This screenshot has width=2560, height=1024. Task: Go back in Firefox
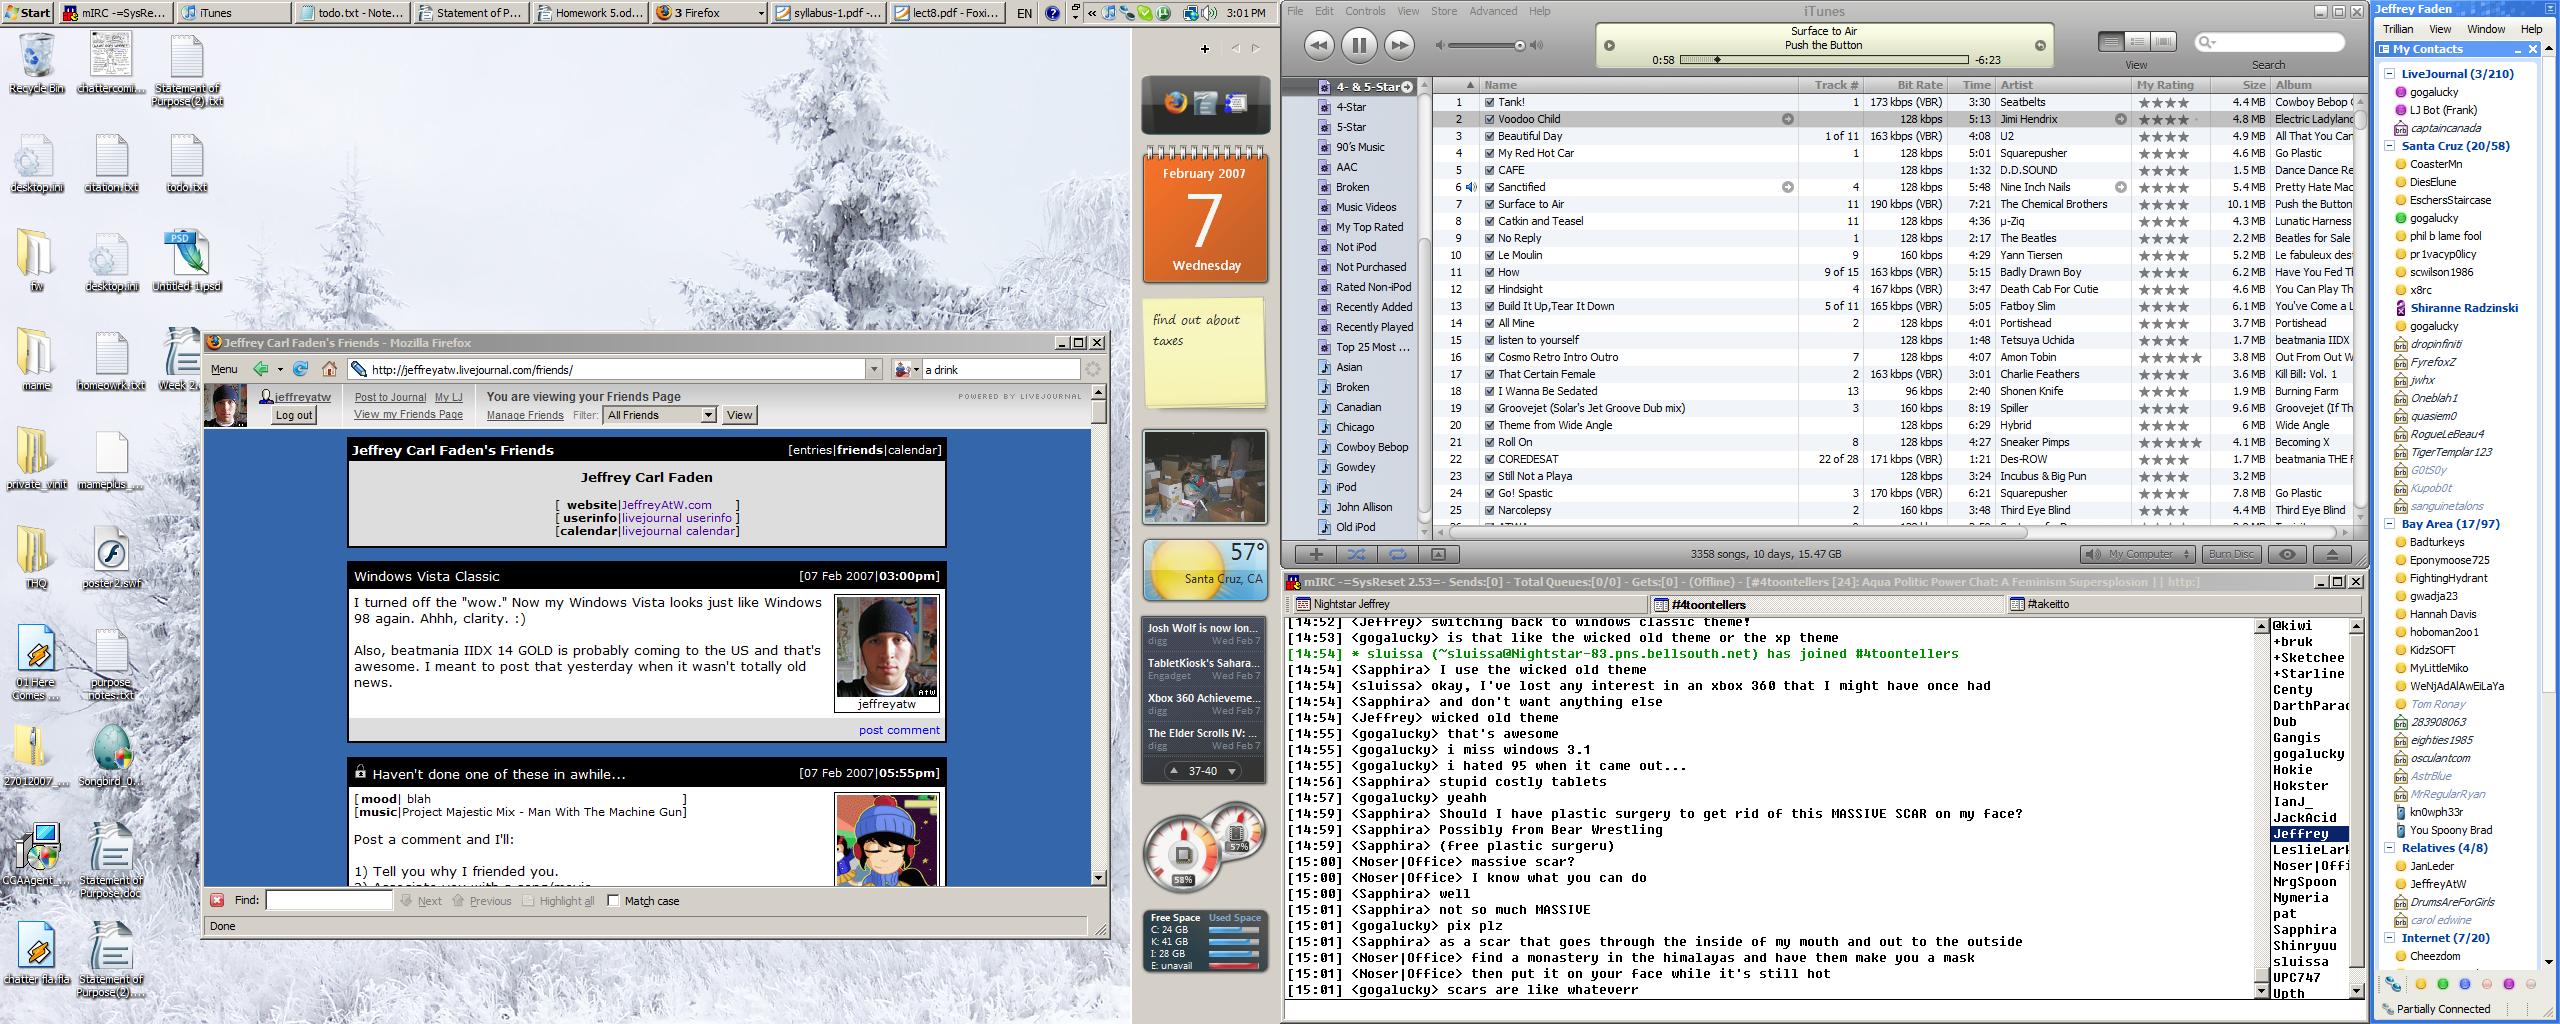(261, 369)
